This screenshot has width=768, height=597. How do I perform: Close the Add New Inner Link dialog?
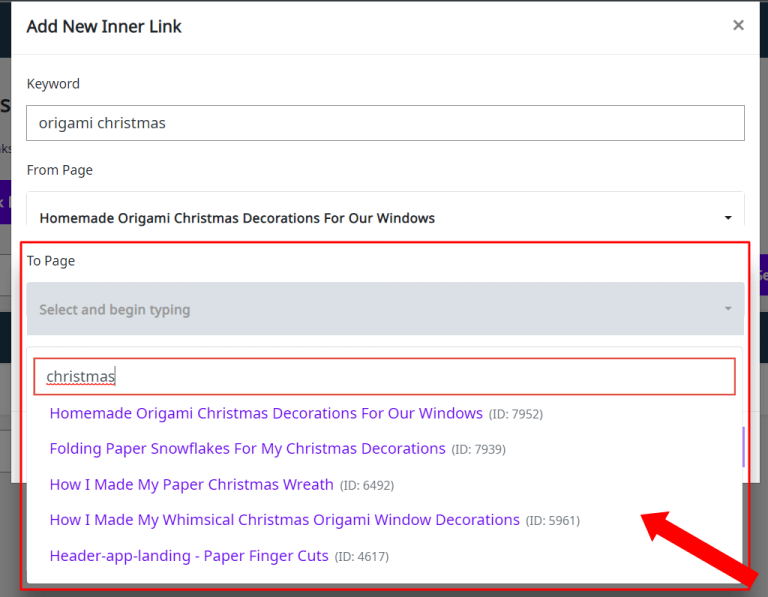pos(738,26)
